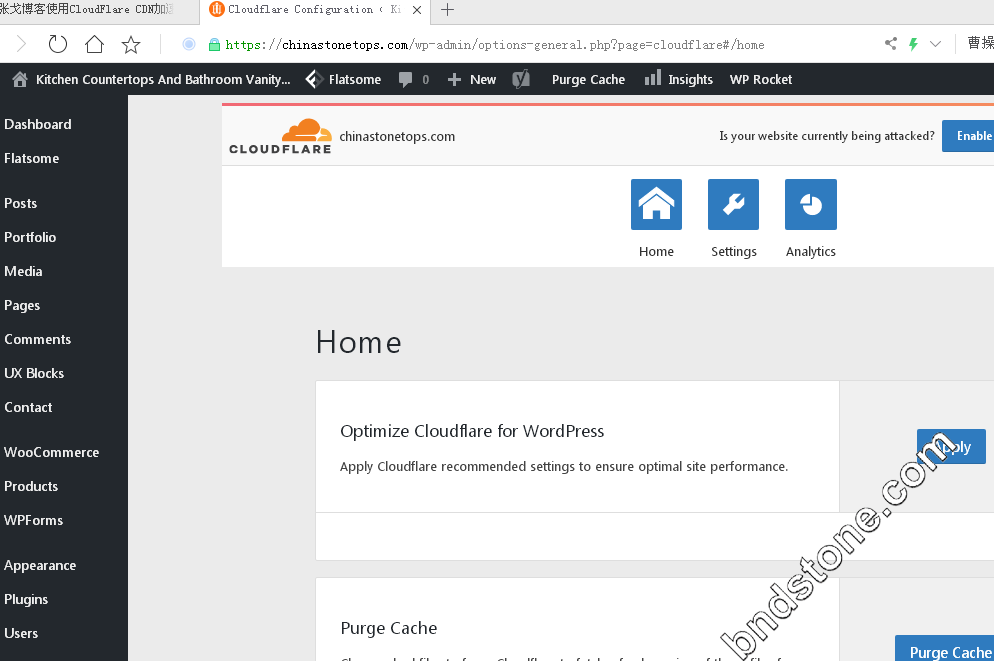Viewport: 994px width, 661px height.
Task: Open Flatsome in the sidebar
Action: (x=32, y=158)
